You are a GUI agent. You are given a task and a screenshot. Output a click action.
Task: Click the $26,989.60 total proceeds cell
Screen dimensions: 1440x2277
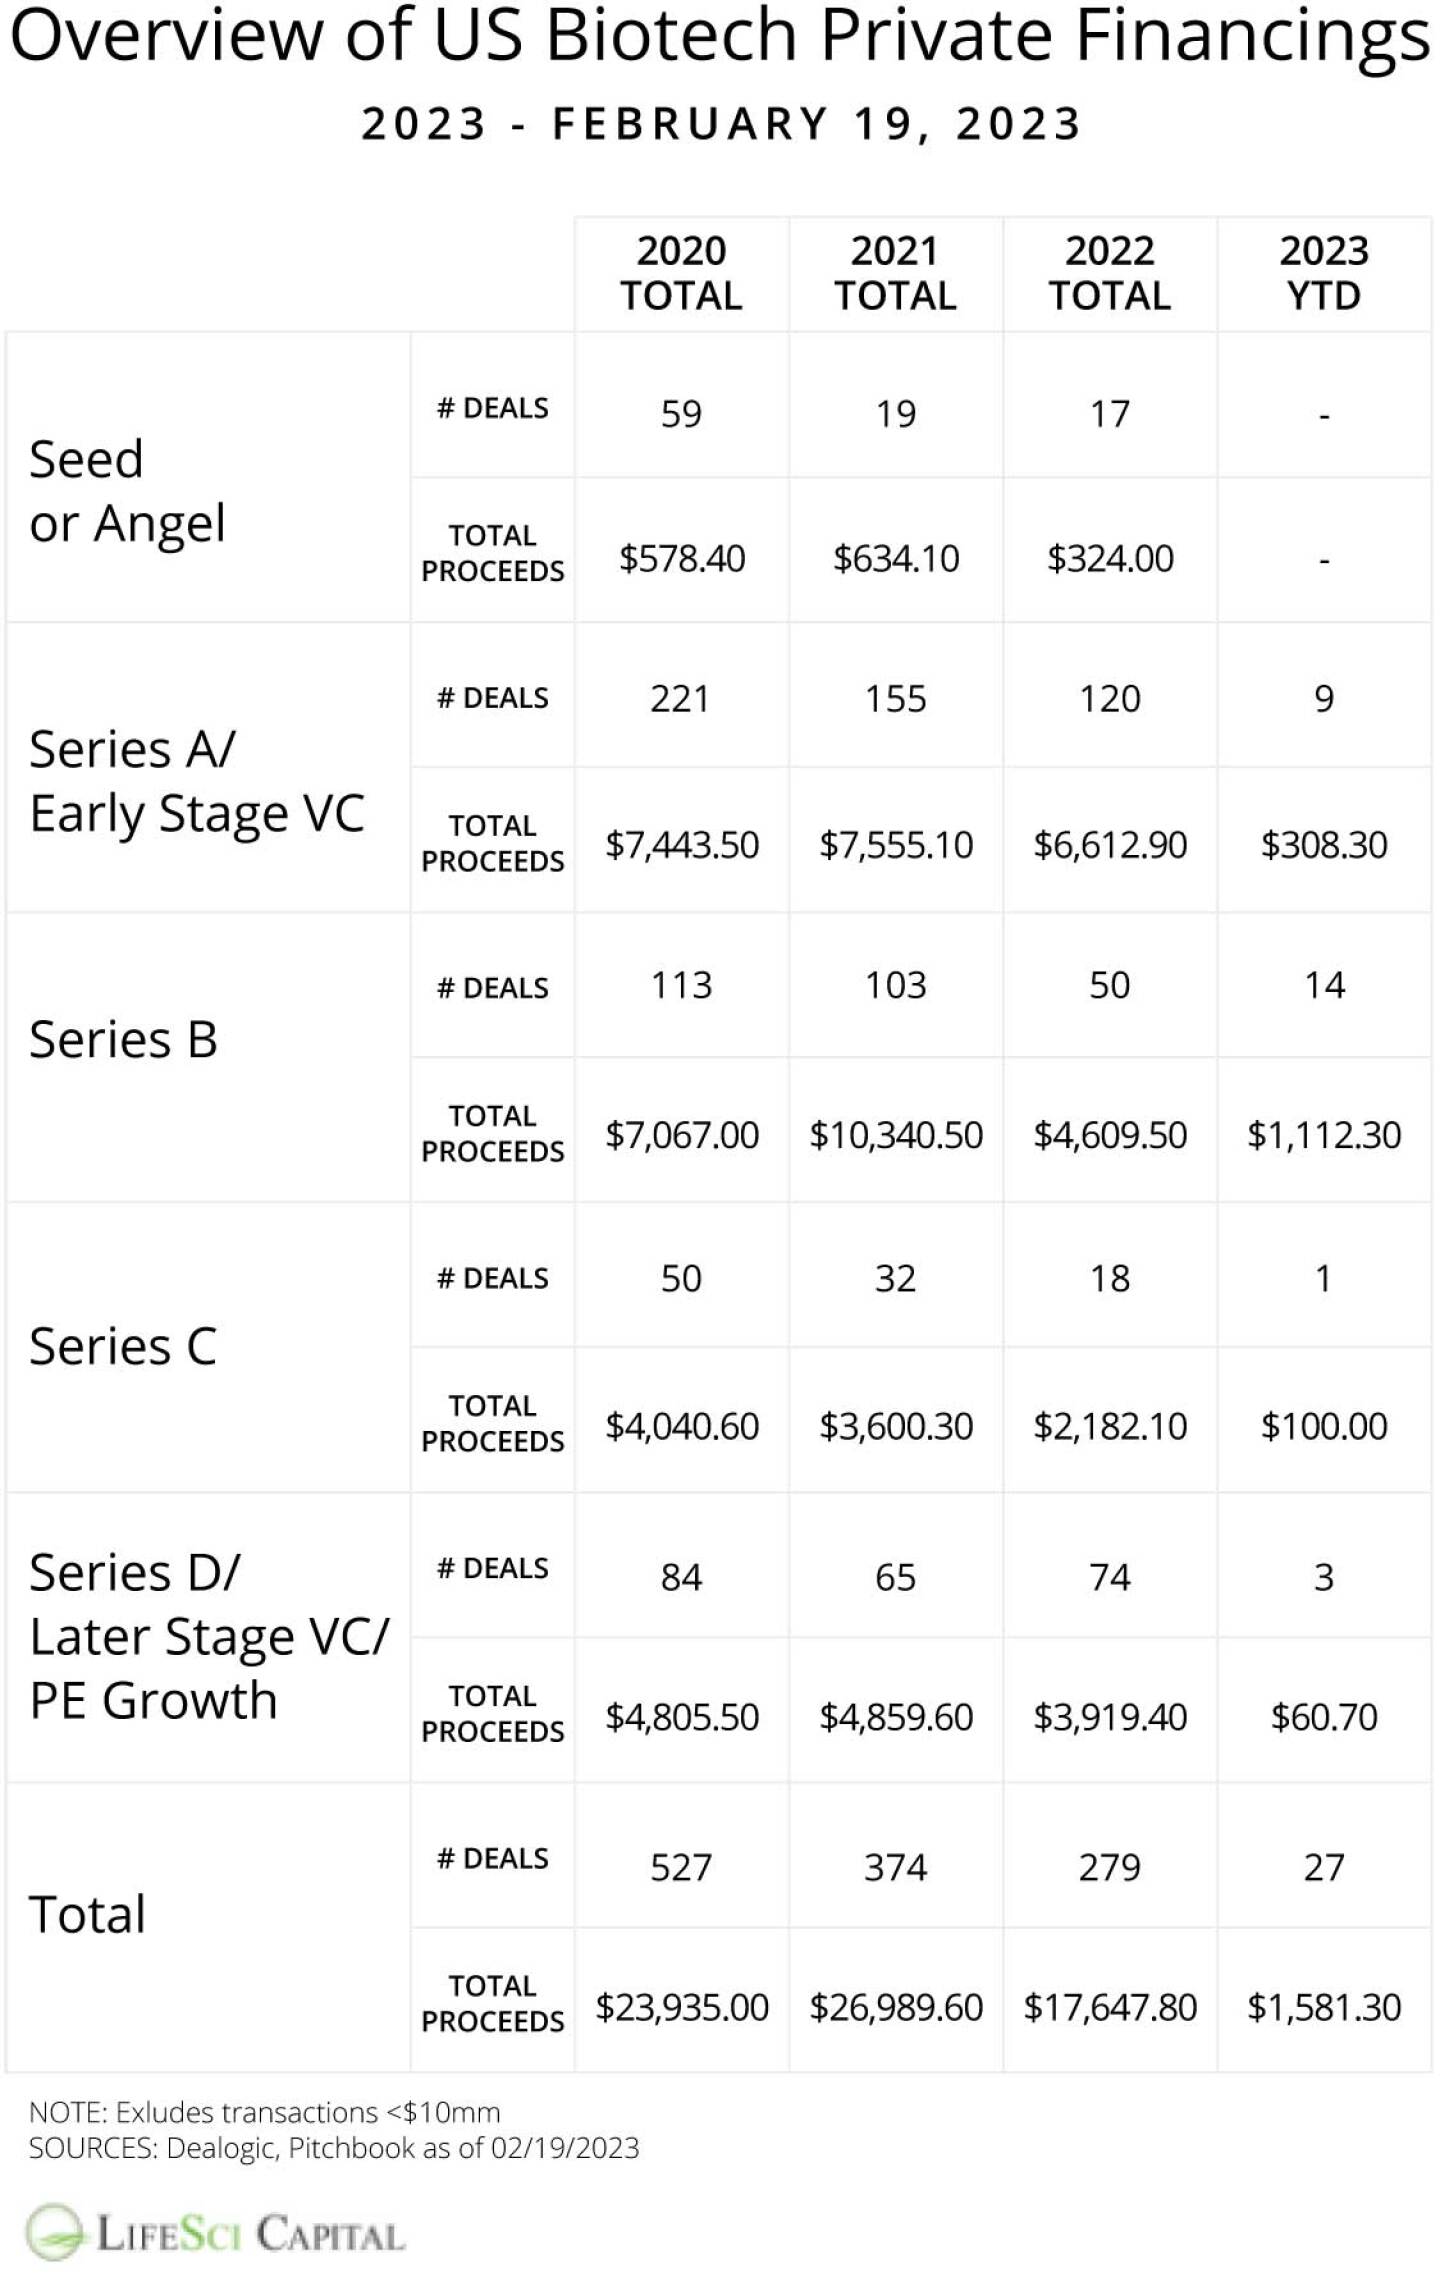895,2007
